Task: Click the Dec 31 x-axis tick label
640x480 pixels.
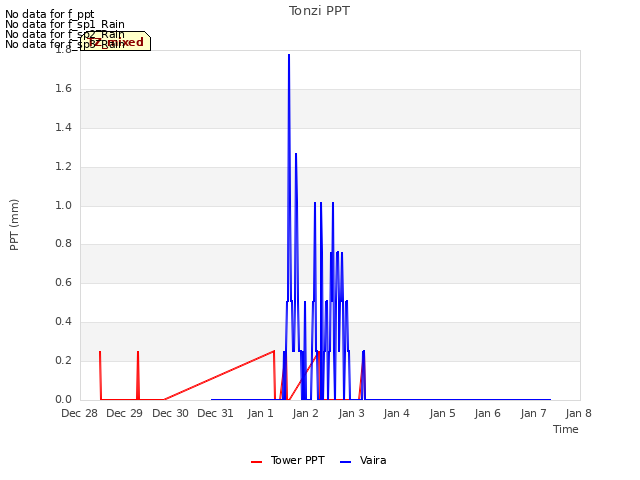Action: [x=215, y=413]
